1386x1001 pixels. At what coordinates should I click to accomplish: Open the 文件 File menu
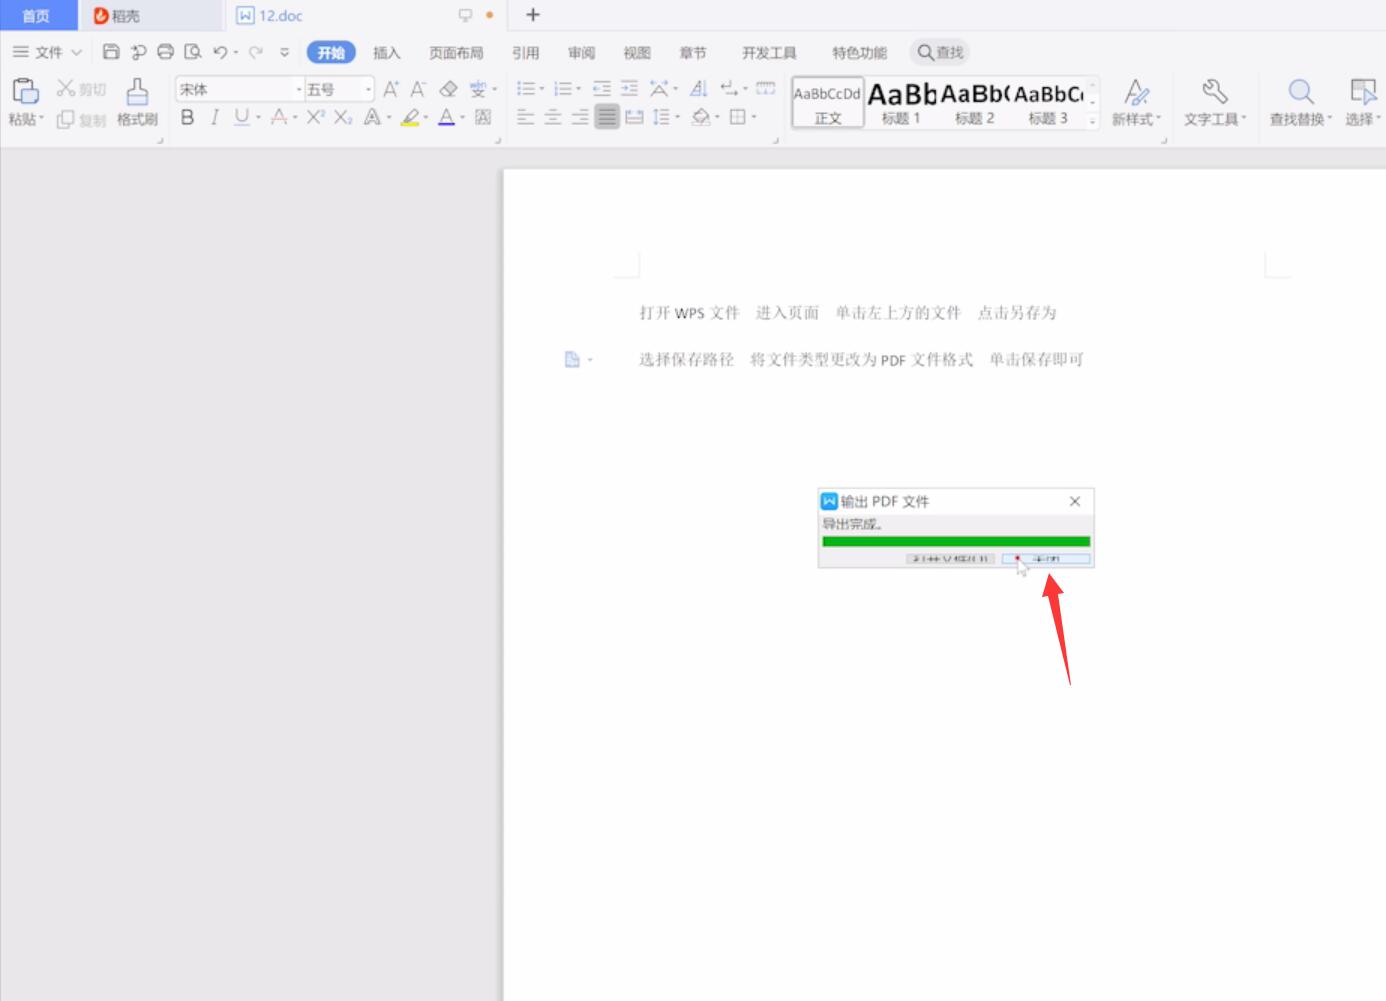pyautogui.click(x=47, y=52)
